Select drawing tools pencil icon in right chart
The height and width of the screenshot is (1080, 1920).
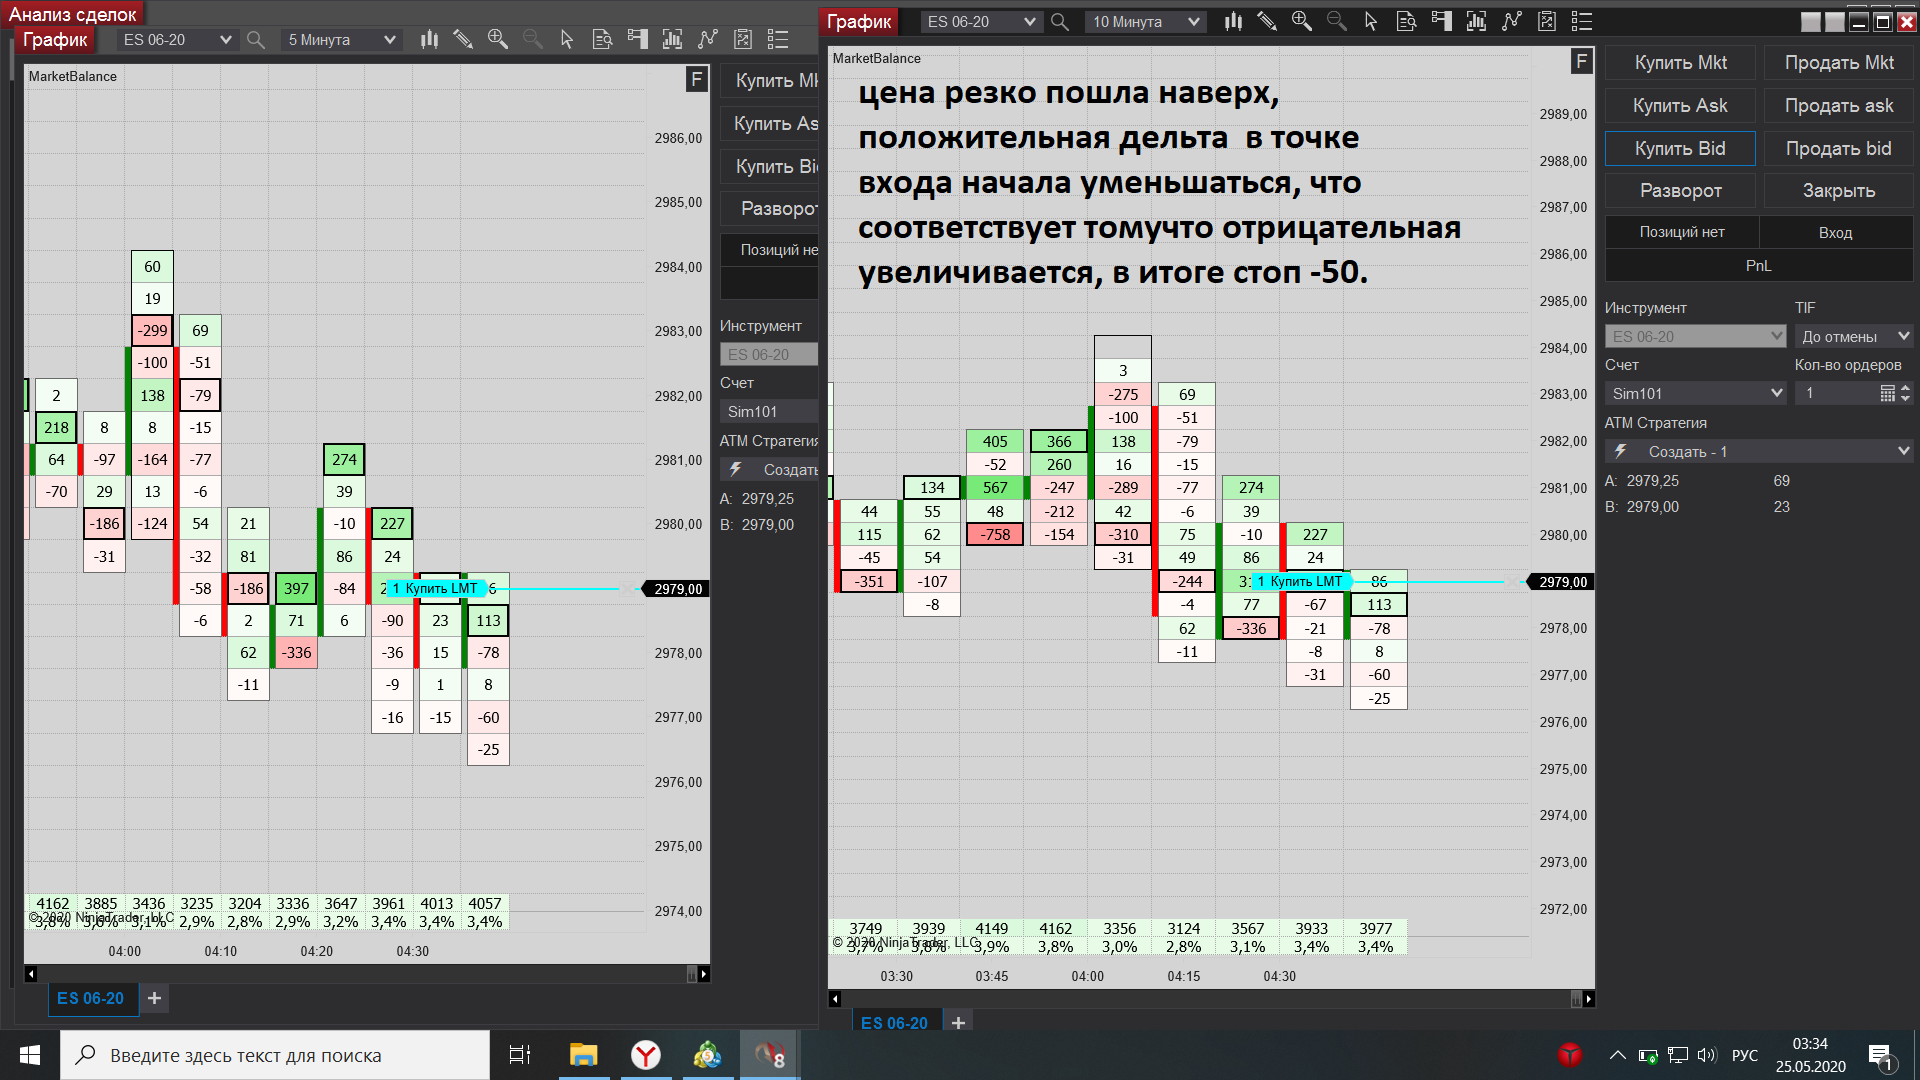1267,21
